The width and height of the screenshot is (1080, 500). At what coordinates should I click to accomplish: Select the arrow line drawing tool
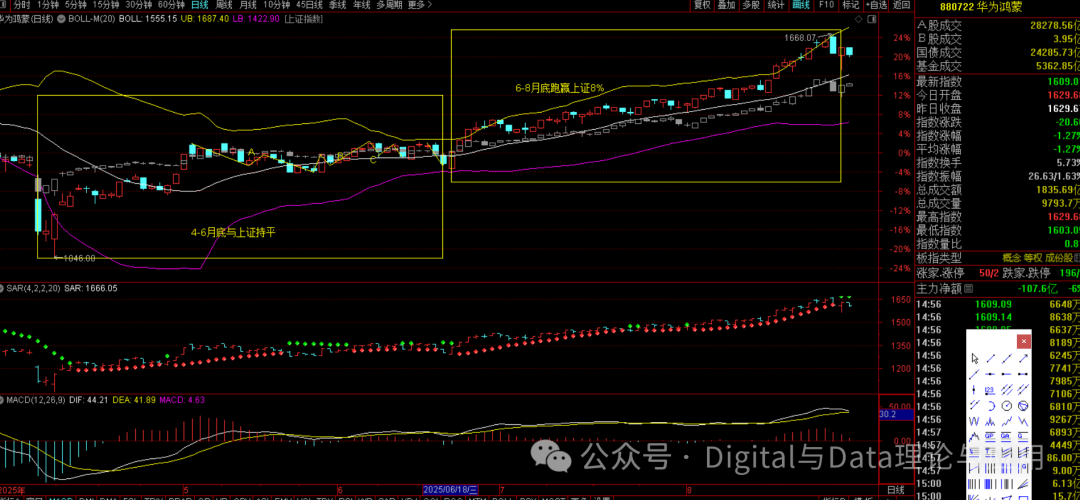1024,359
